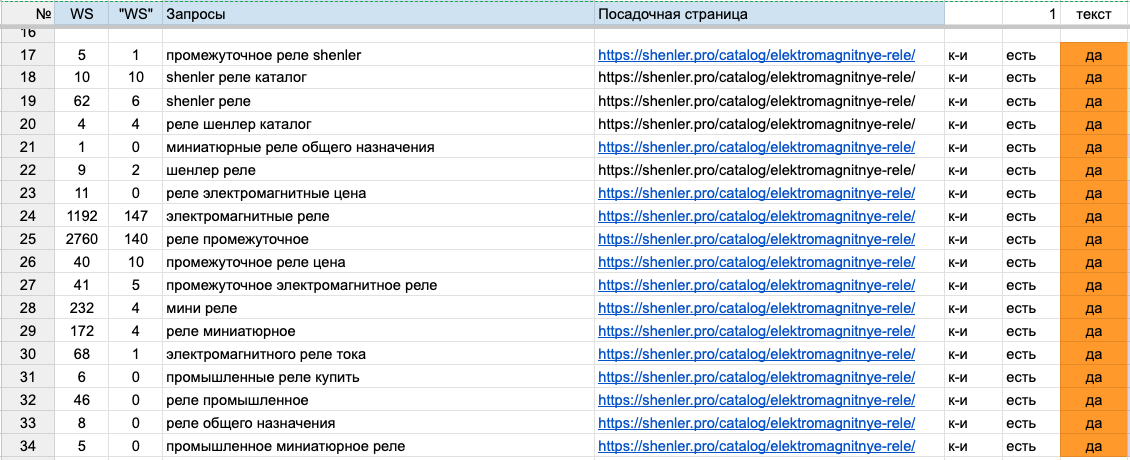Select the 'текст' header cell
The width and height of the screenshot is (1130, 460).
1094,14
